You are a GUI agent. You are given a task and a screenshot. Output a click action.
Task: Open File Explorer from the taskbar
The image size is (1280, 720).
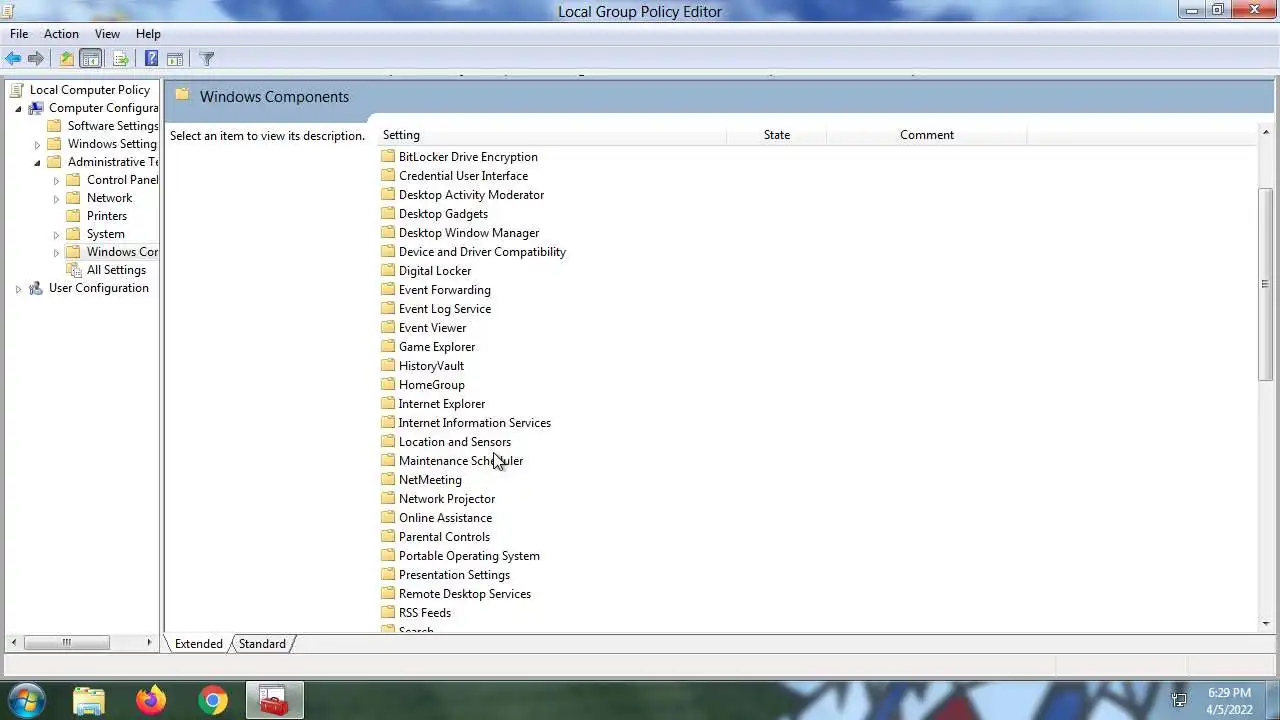tap(89, 700)
